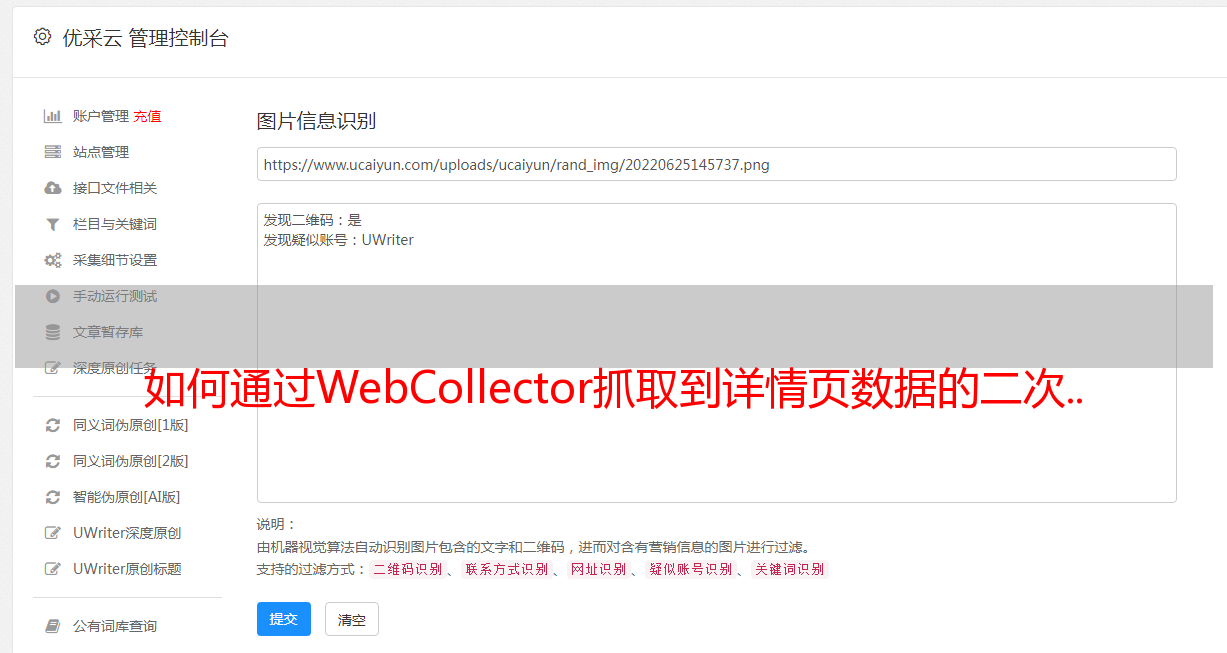Viewport: 1227px width, 653px height.
Task: Click inside the recognition result text area
Action: coord(716,353)
